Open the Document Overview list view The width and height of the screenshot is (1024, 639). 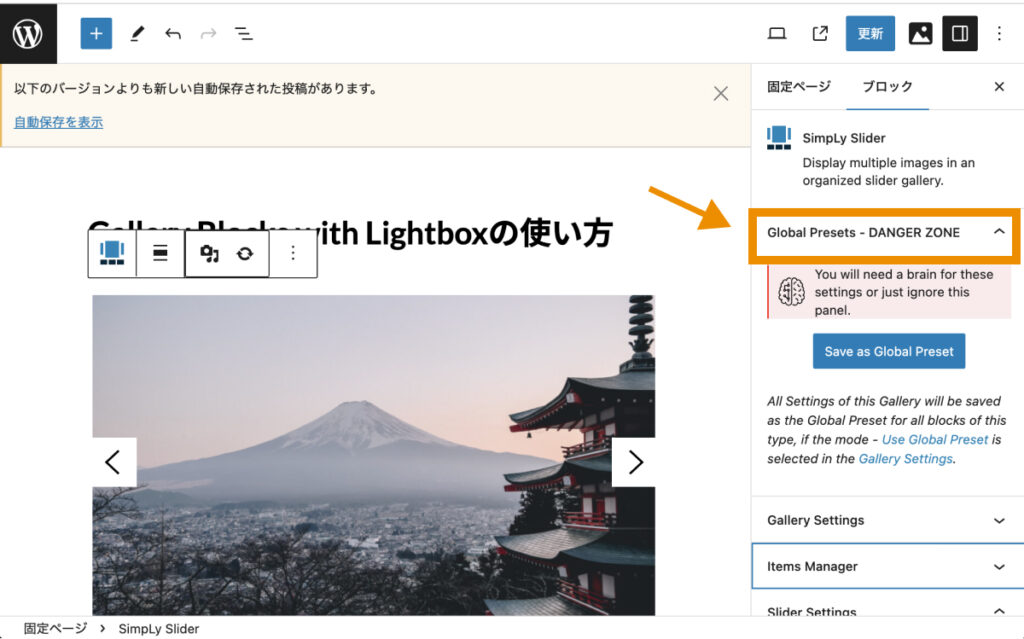click(x=243, y=33)
